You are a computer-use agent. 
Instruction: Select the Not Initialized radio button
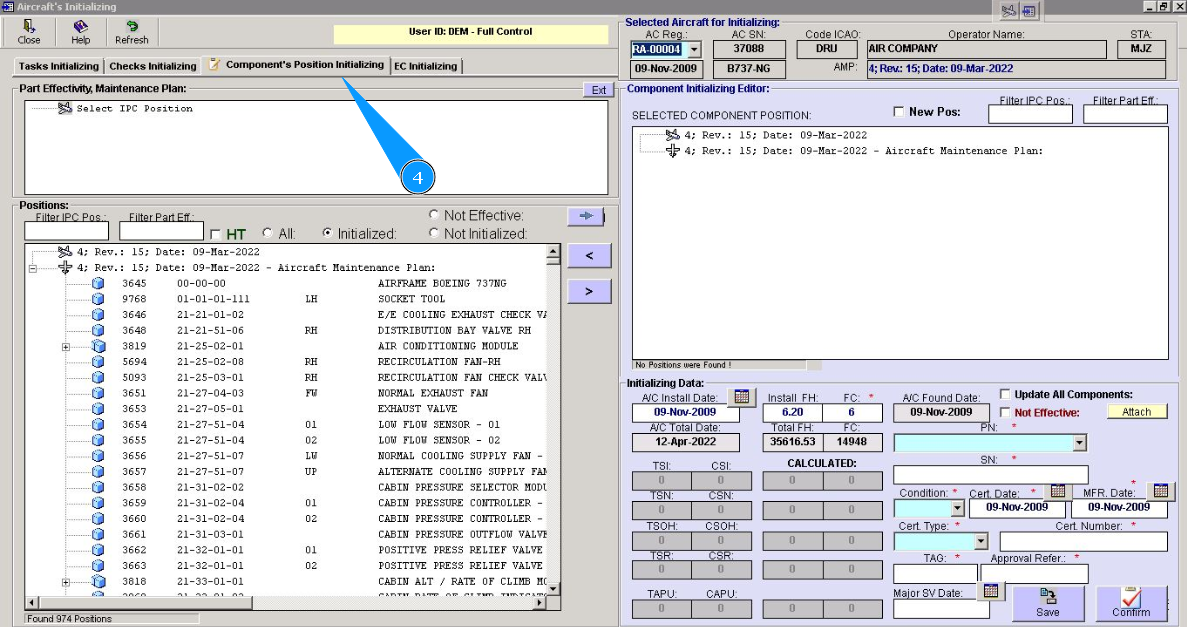(x=434, y=233)
